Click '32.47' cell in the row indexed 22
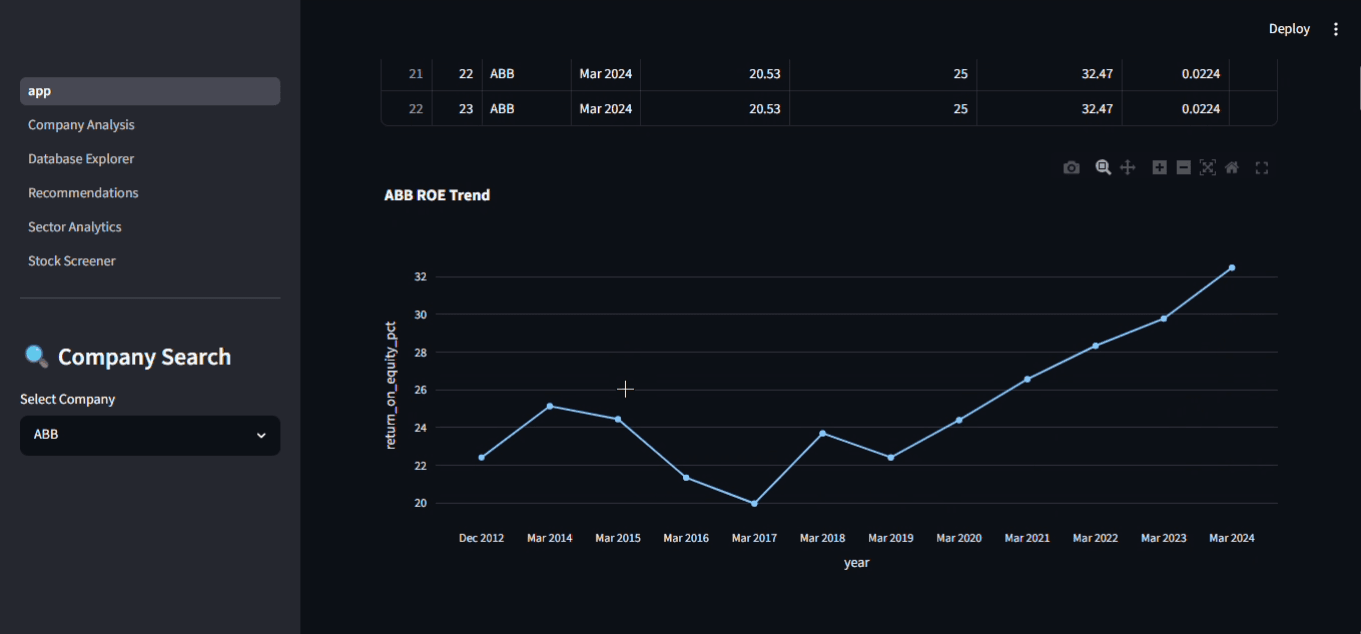Viewport: 1361px width, 634px height. coord(1049,108)
